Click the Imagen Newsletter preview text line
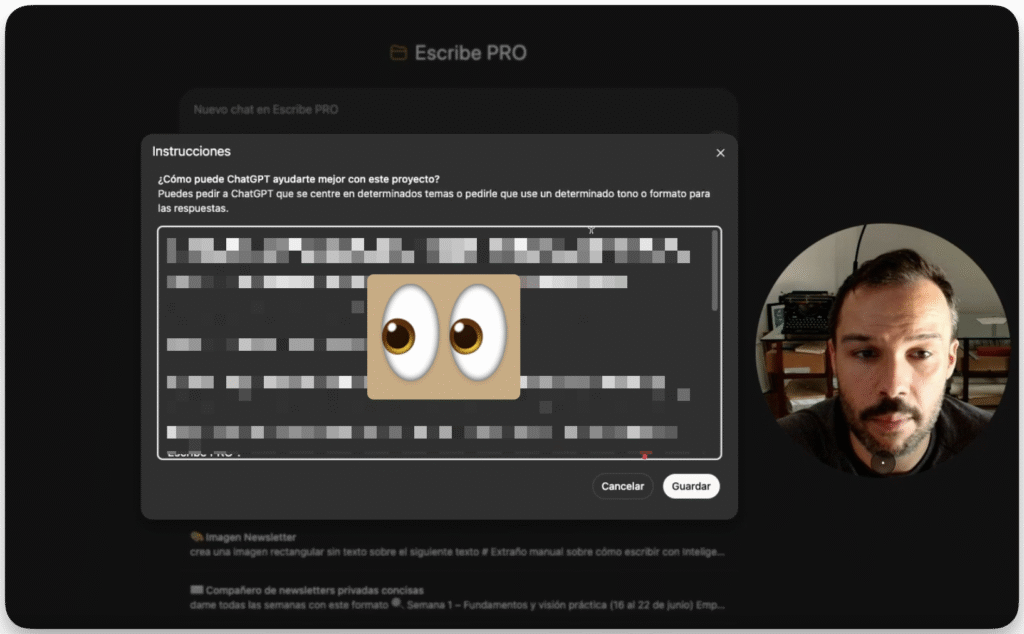 pos(457,551)
